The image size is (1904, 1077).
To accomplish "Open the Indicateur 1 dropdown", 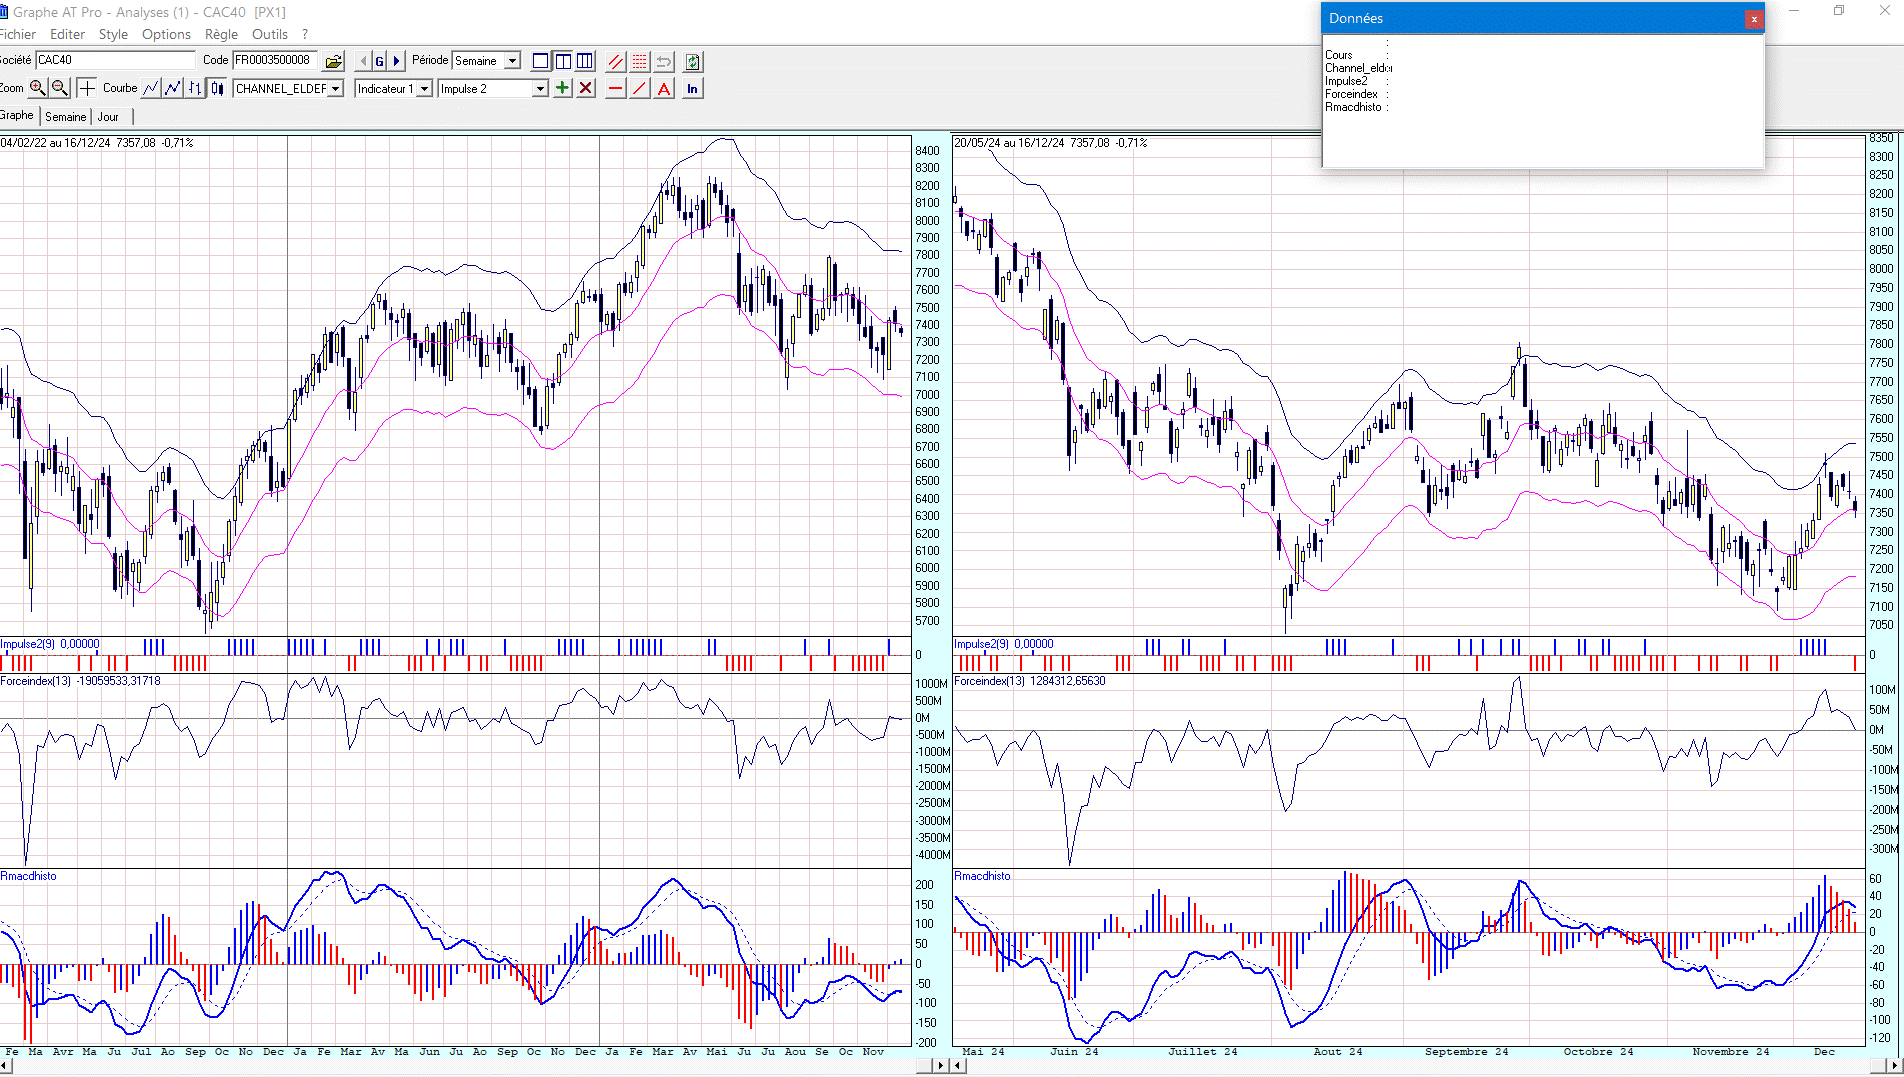I will coord(424,89).
